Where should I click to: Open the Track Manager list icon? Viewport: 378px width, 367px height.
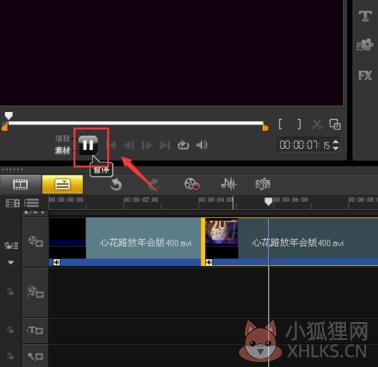[32, 203]
